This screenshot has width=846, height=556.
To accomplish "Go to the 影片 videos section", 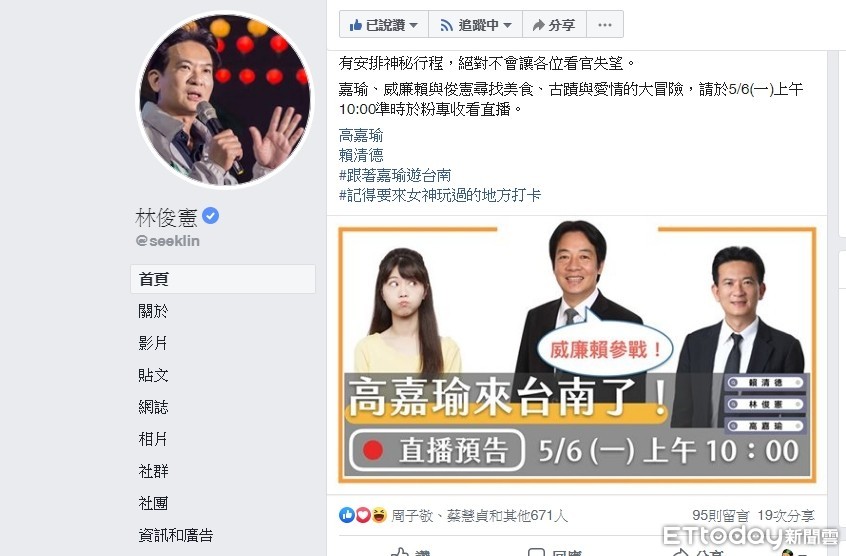I will click(x=153, y=343).
